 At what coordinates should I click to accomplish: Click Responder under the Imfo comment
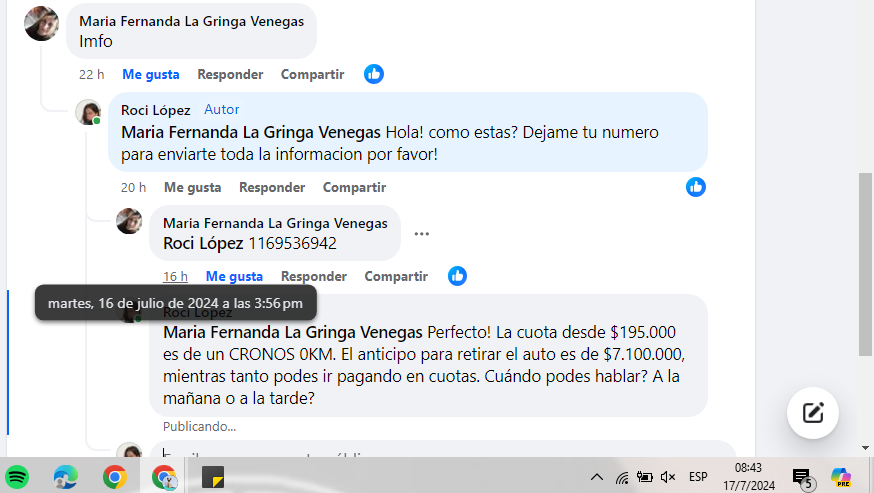click(x=230, y=74)
